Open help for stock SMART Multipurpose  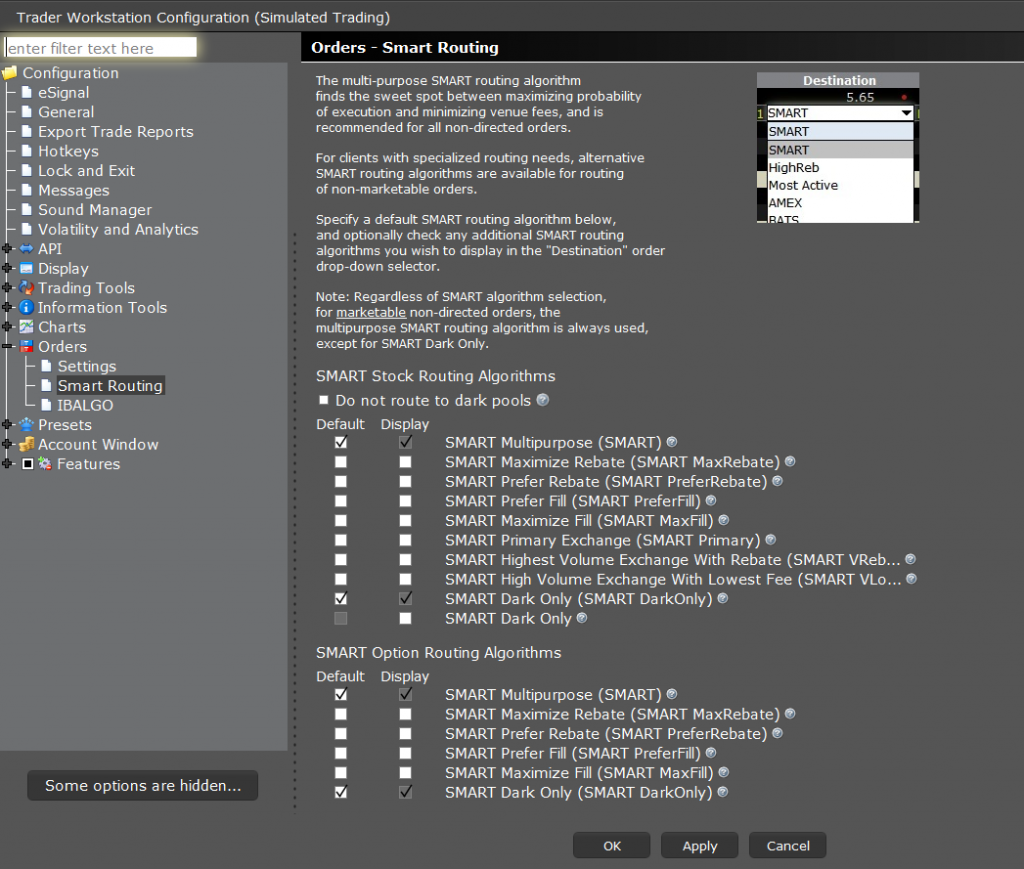click(x=671, y=442)
